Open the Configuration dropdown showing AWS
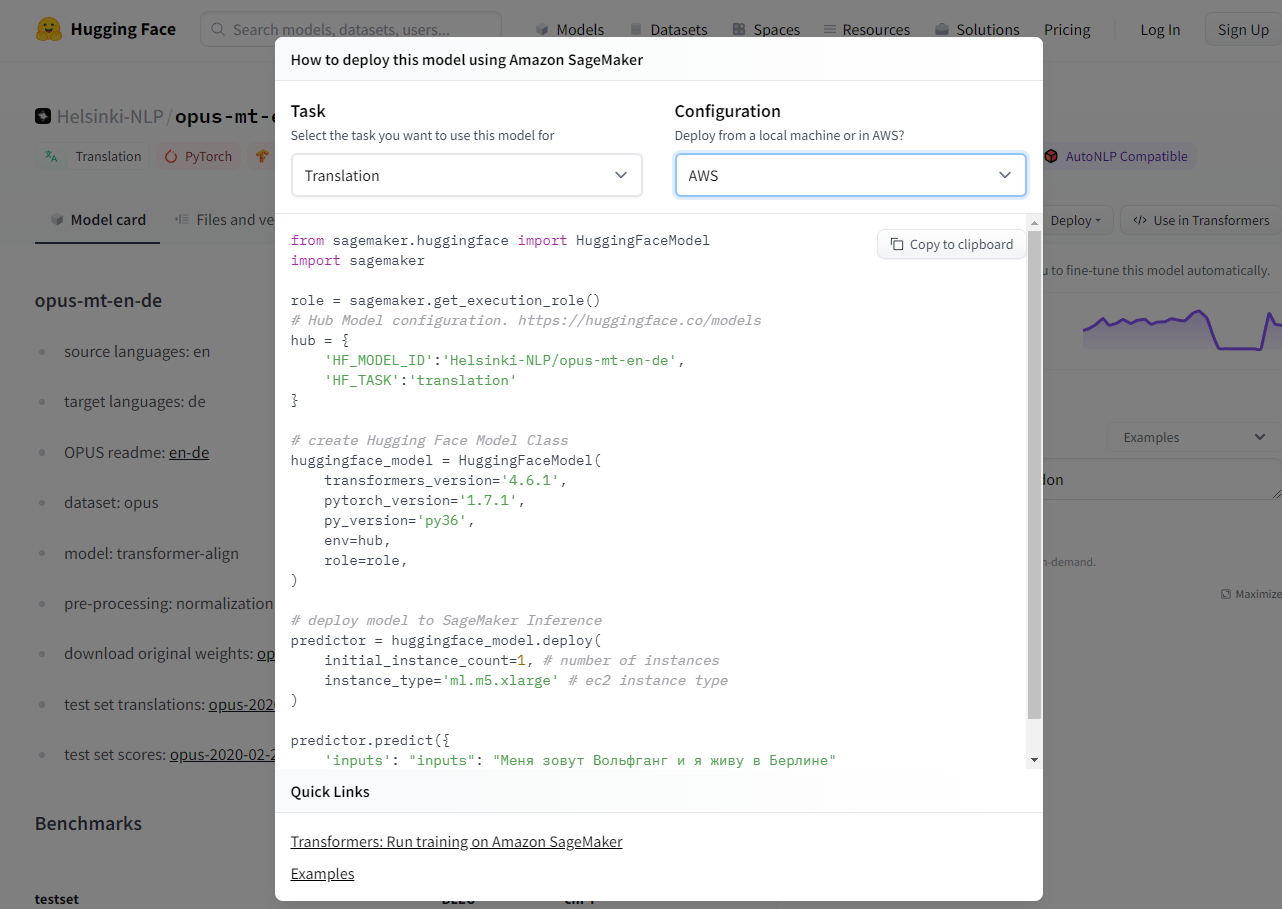This screenshot has width=1282, height=909. point(851,175)
